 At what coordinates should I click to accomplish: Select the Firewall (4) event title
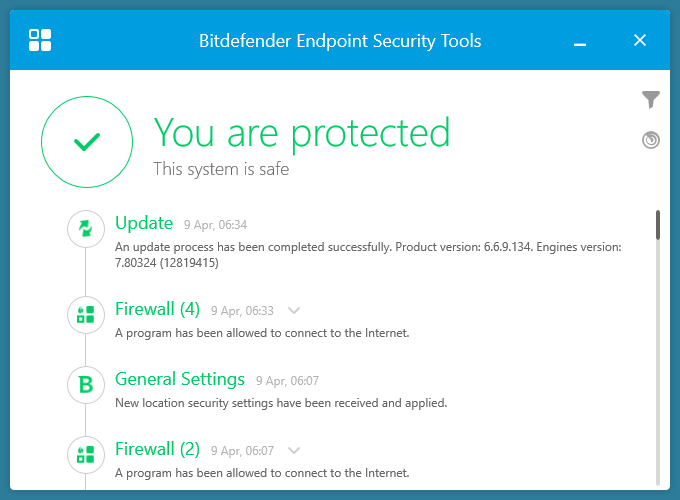157,309
